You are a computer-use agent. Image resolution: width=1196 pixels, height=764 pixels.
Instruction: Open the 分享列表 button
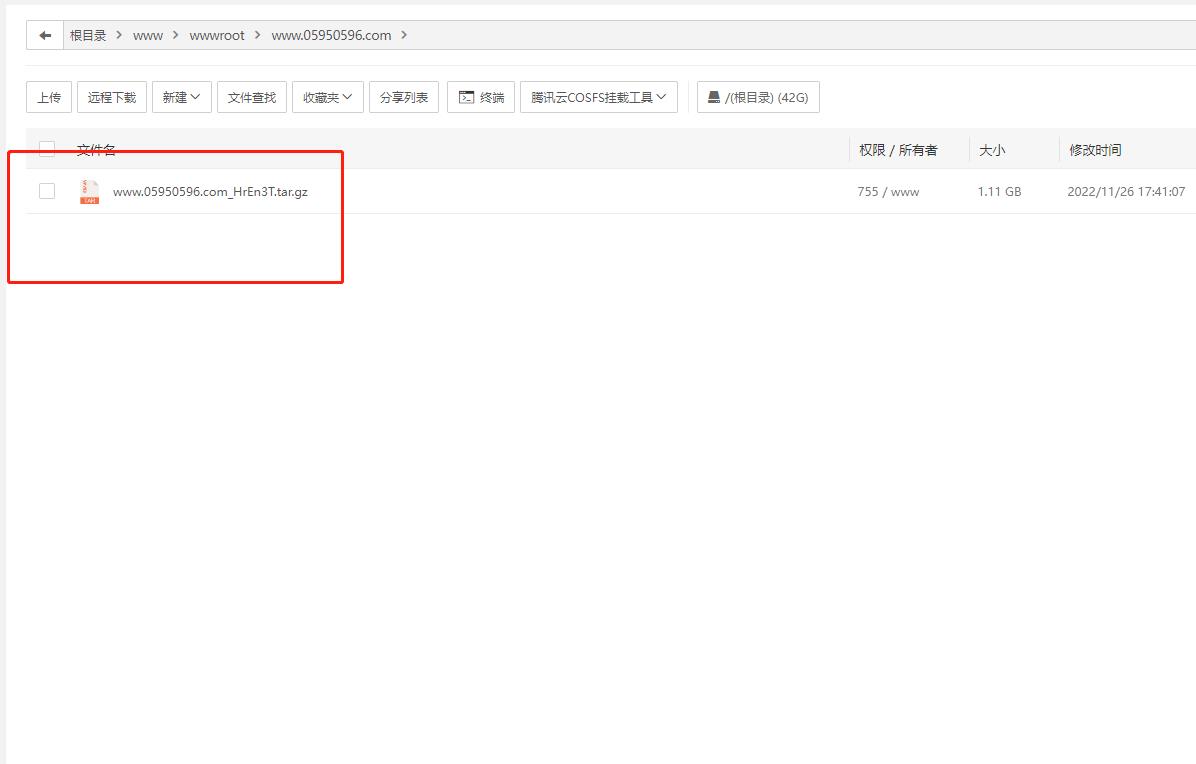(x=403, y=97)
